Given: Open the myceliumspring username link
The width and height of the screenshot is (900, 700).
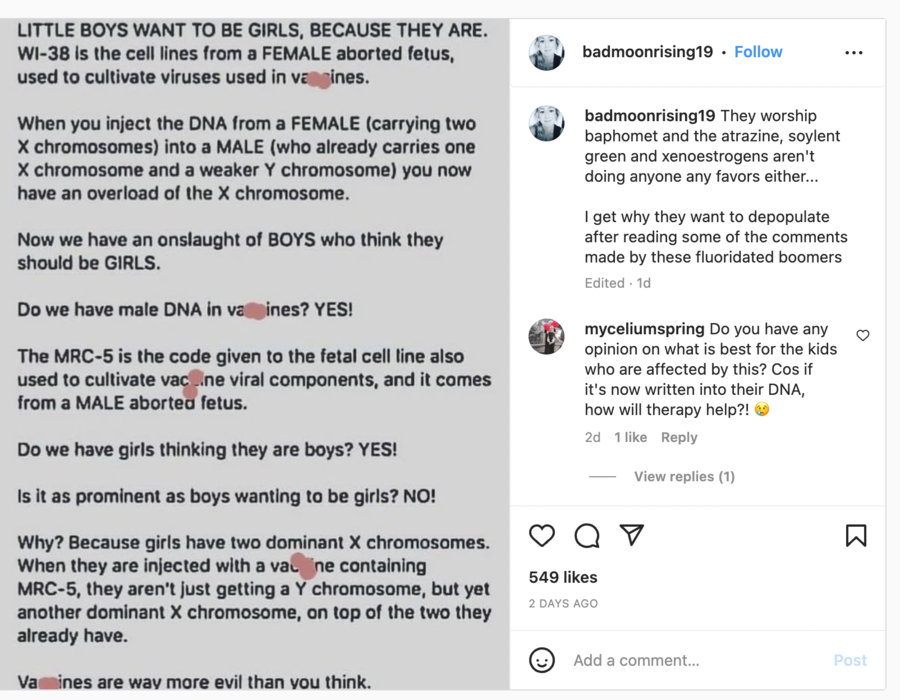Looking at the screenshot, I should (644, 329).
